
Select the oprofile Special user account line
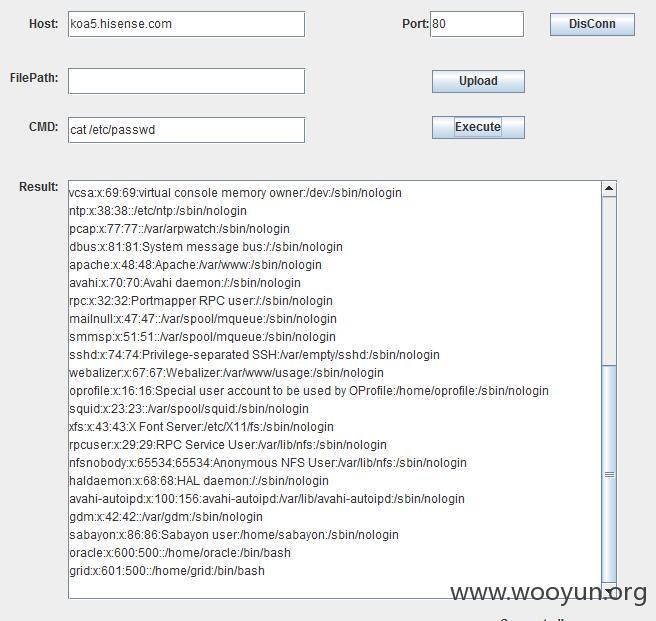click(309, 391)
